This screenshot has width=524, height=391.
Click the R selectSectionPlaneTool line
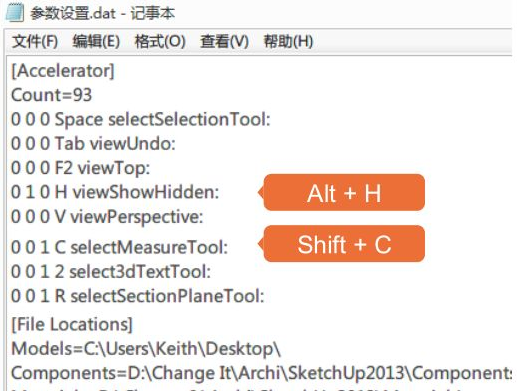138,296
